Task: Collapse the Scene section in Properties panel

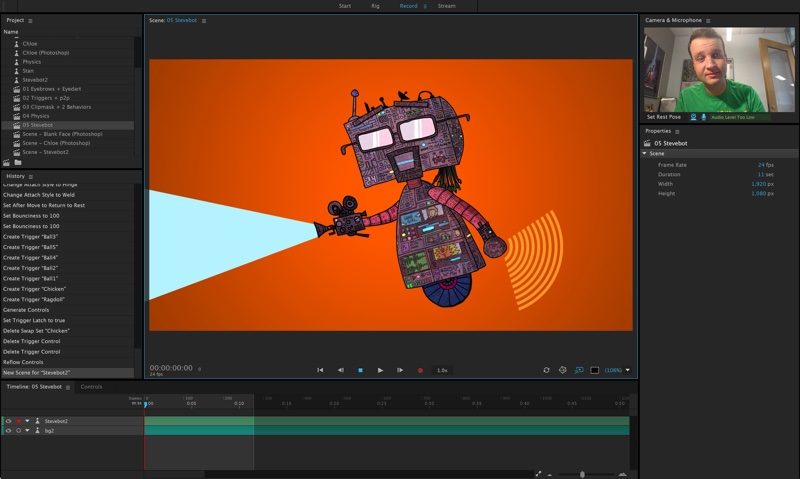Action: click(x=645, y=154)
